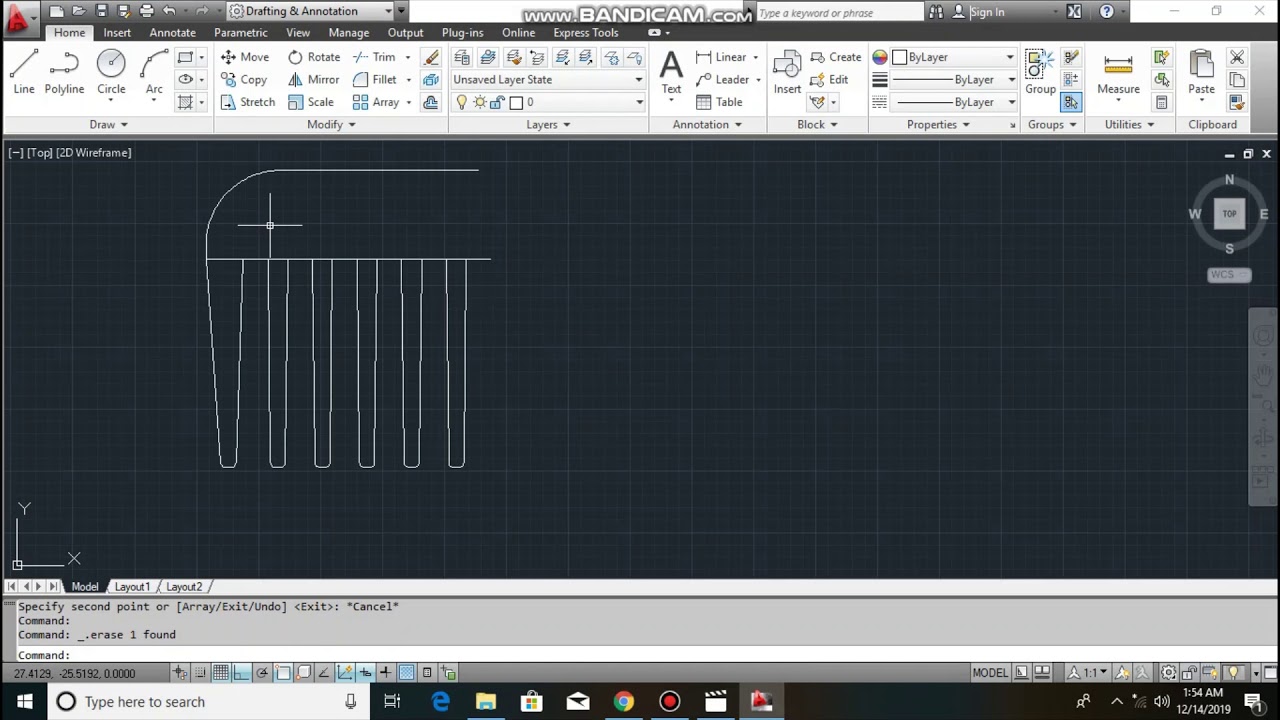Viewport: 1280px width, 720px height.
Task: Click the MODEL space button
Action: (990, 673)
